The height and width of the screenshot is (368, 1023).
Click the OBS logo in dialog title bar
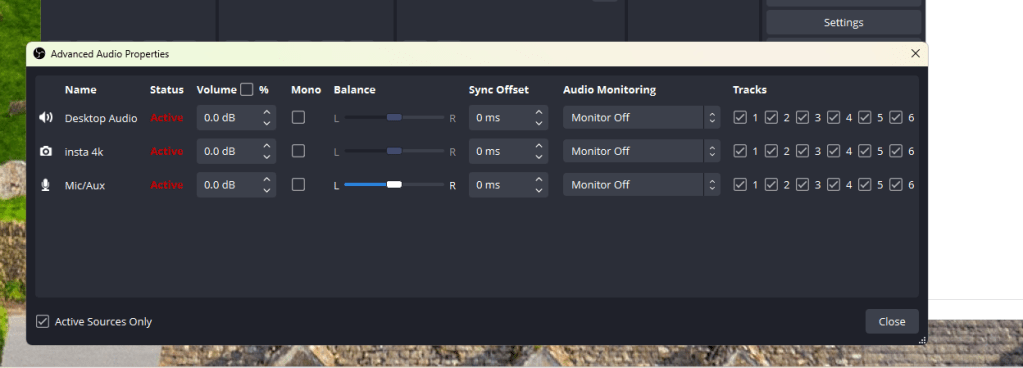[x=39, y=54]
